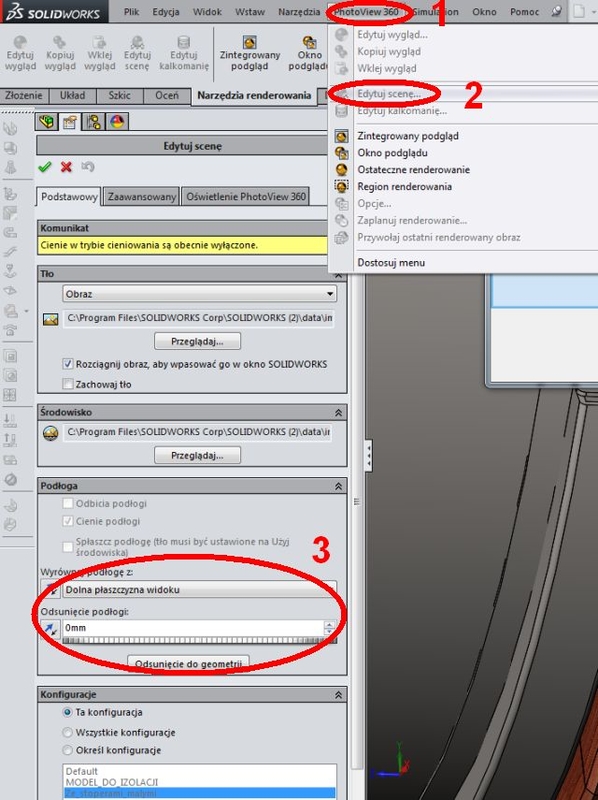The height and width of the screenshot is (800, 598).
Task: Click the 0mm floor offset input field
Action: (194, 628)
